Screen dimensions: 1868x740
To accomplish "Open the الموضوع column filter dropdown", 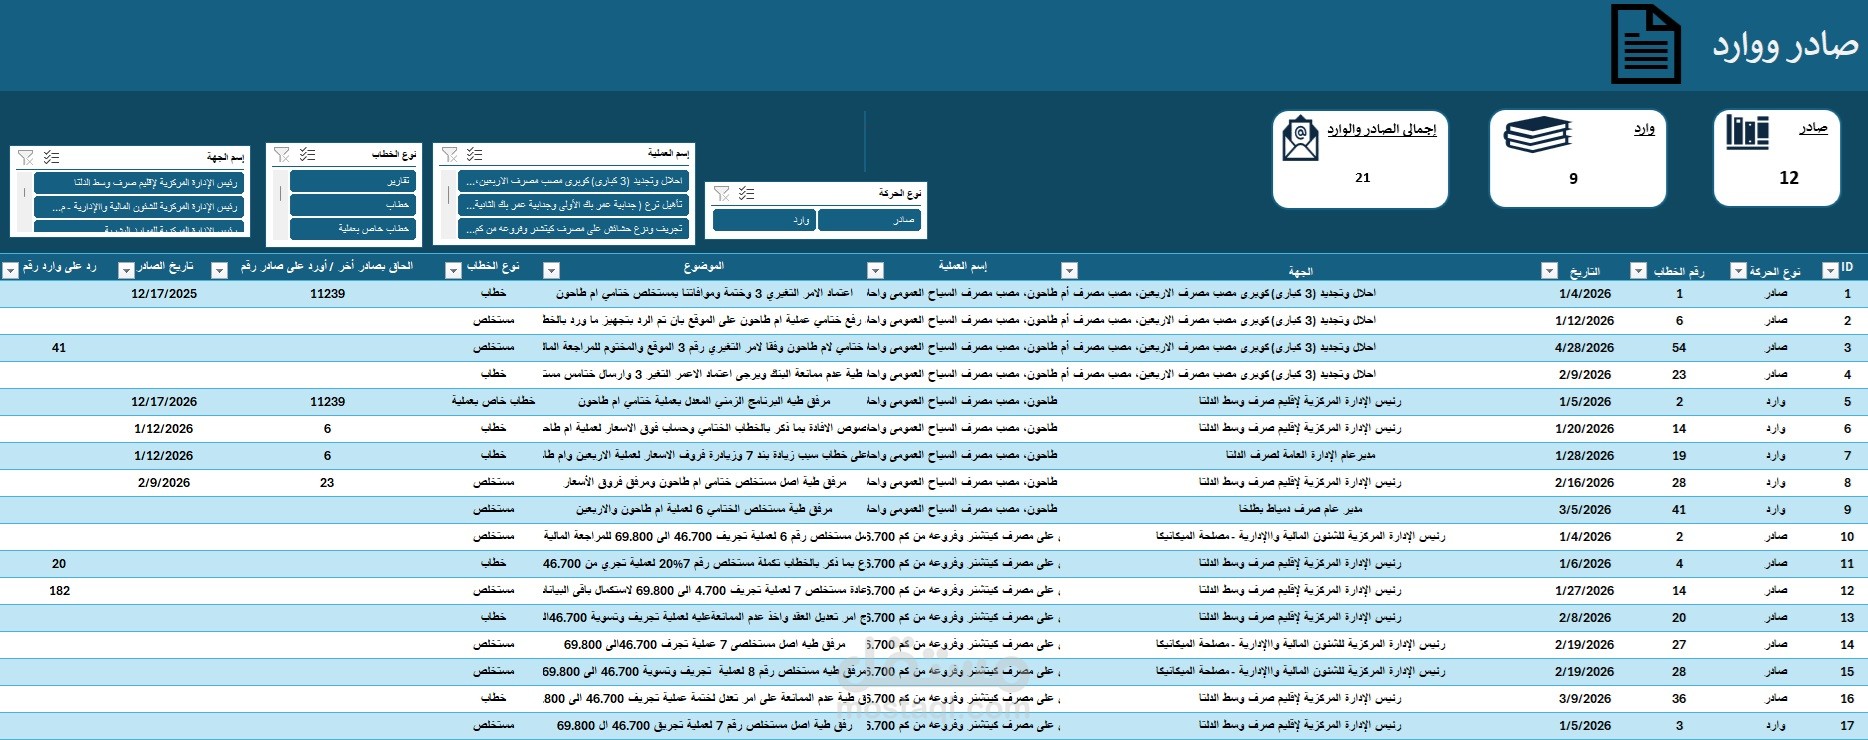I will (551, 271).
